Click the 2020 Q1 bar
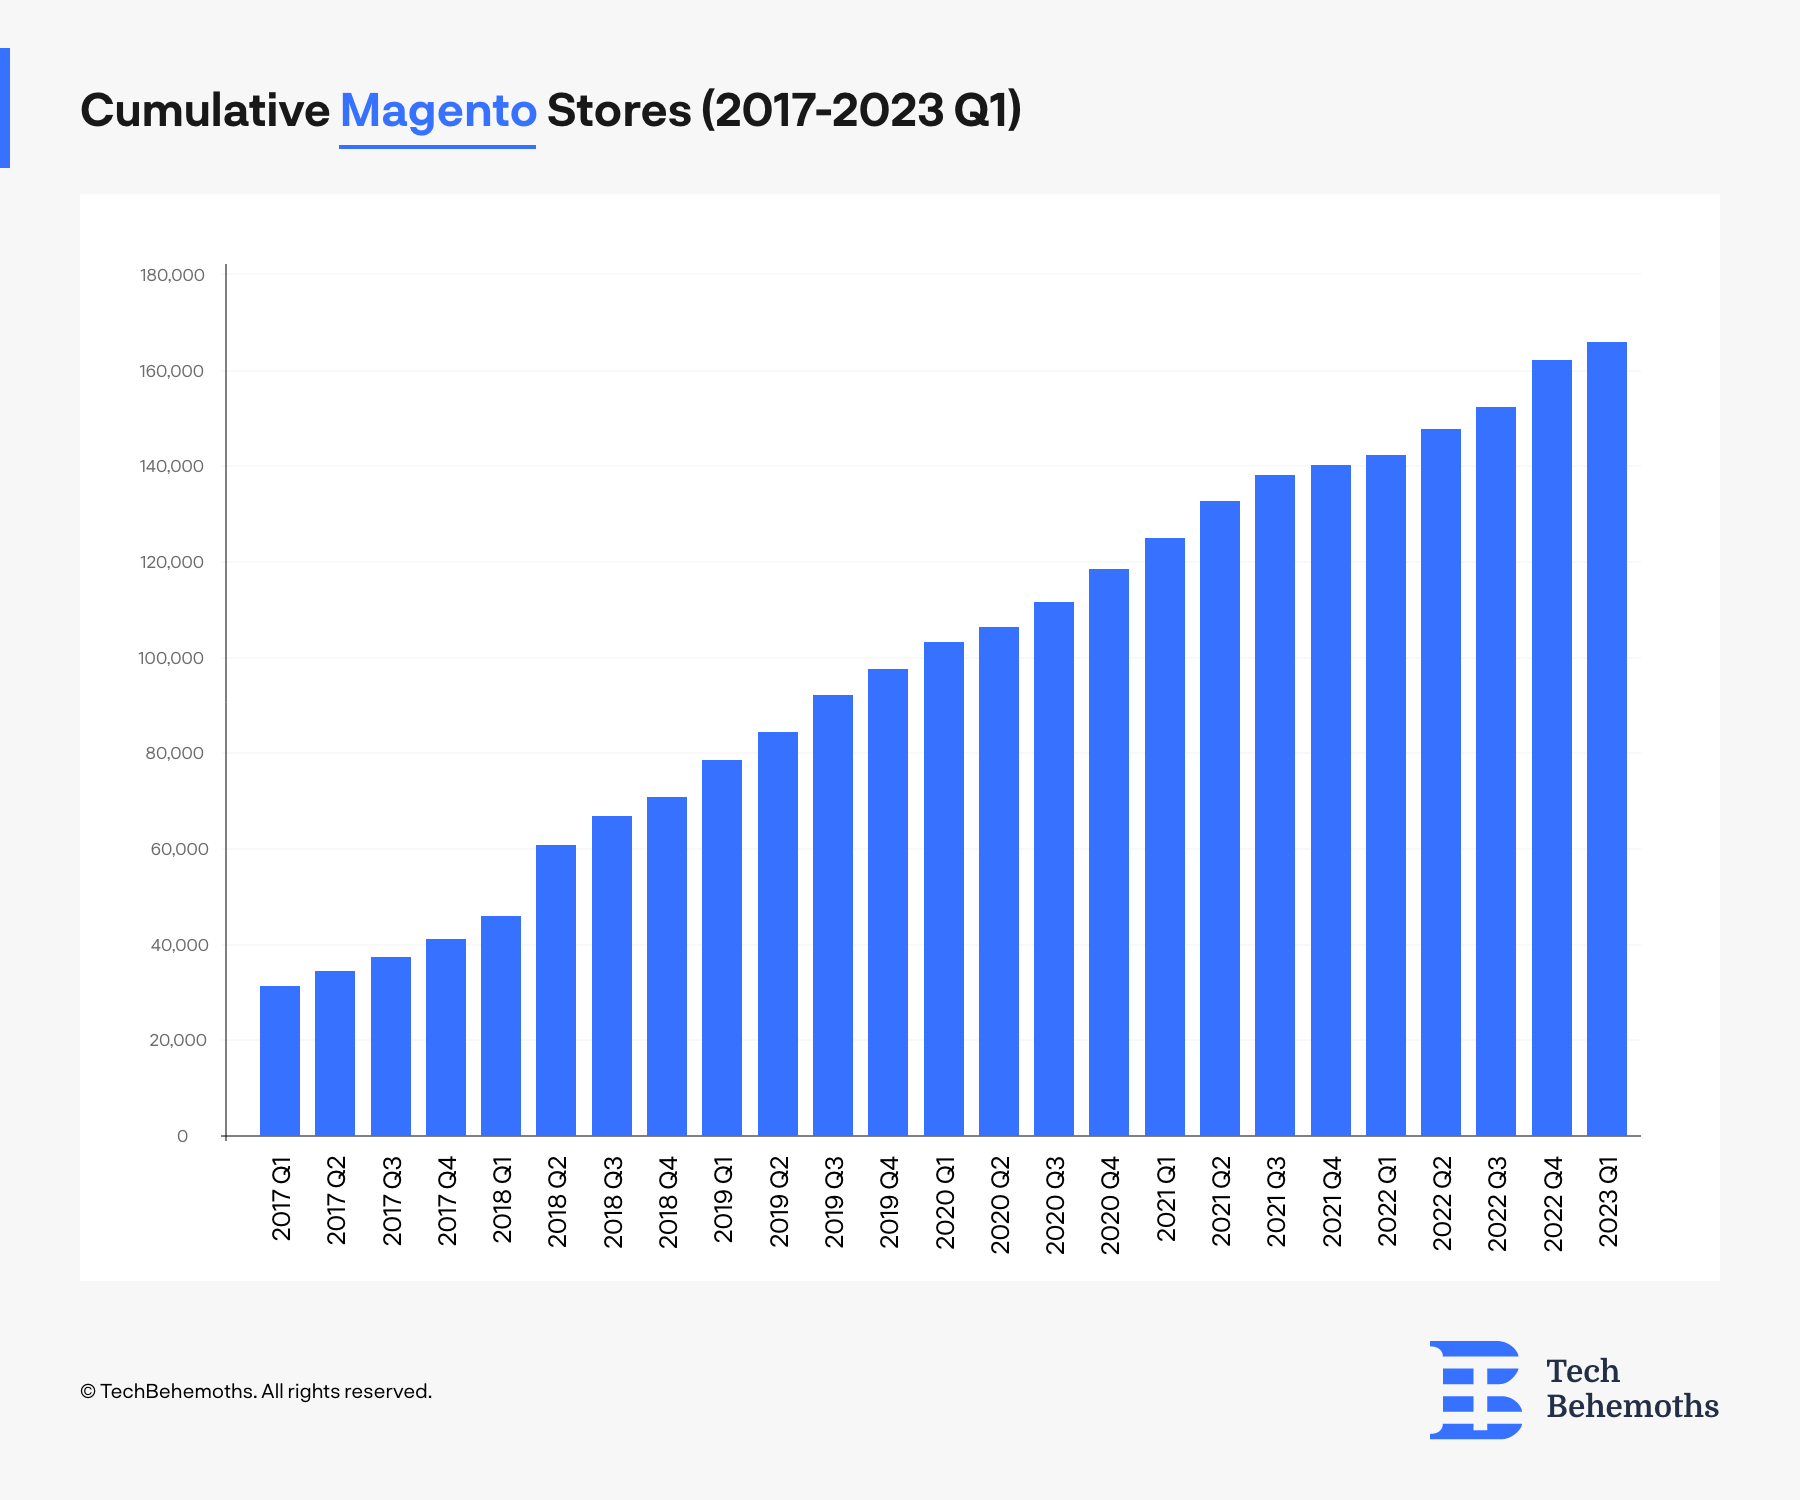The image size is (1800, 1500). pyautogui.click(x=944, y=889)
